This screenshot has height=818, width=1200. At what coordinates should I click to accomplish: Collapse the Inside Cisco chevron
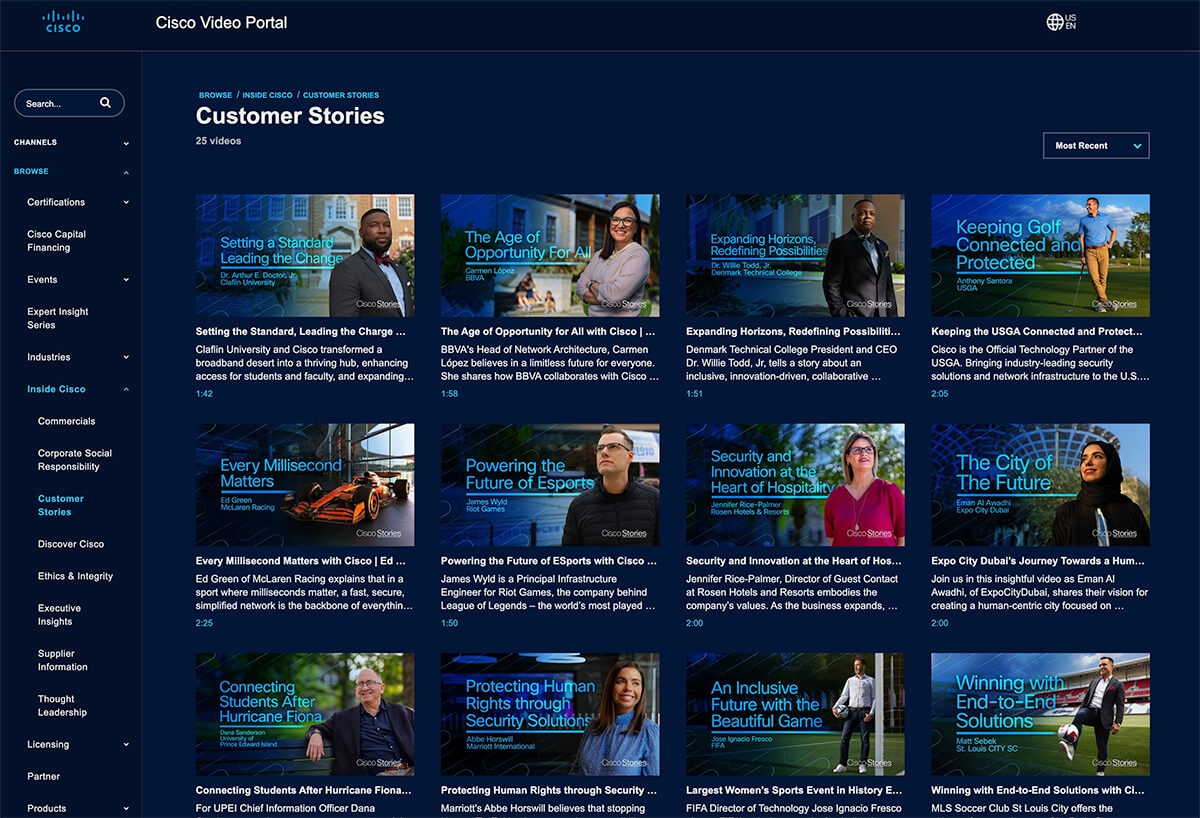tap(126, 389)
